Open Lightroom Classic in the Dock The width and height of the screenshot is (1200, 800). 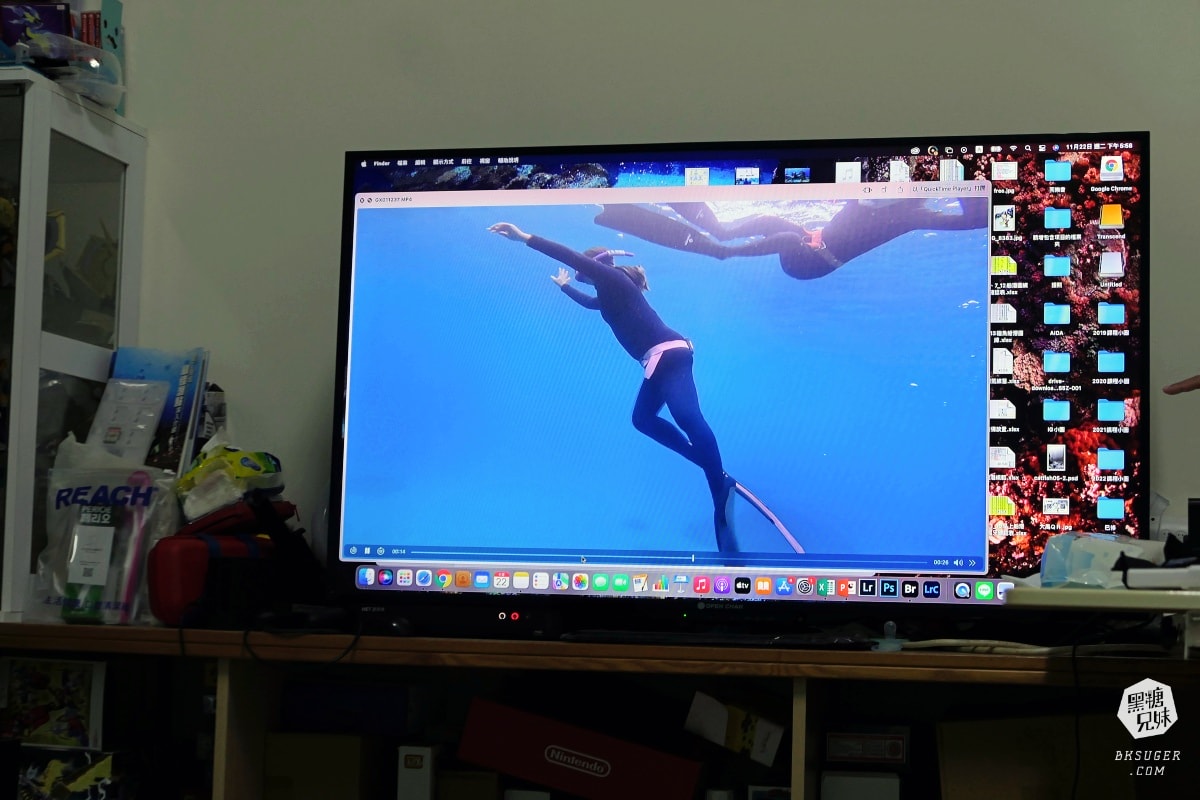point(931,589)
